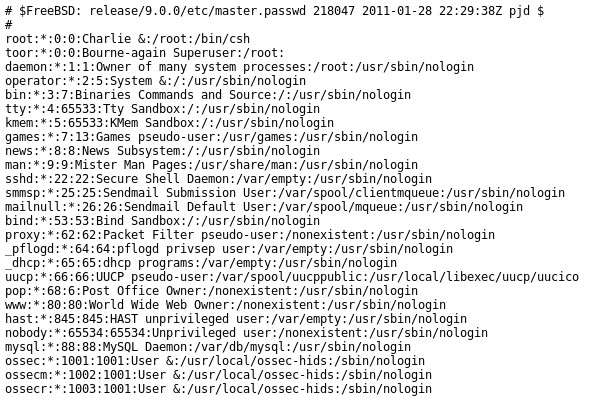Click the root user entry line
Image resolution: width=590 pixels, height=400 pixels.
pyautogui.click(x=128, y=39)
